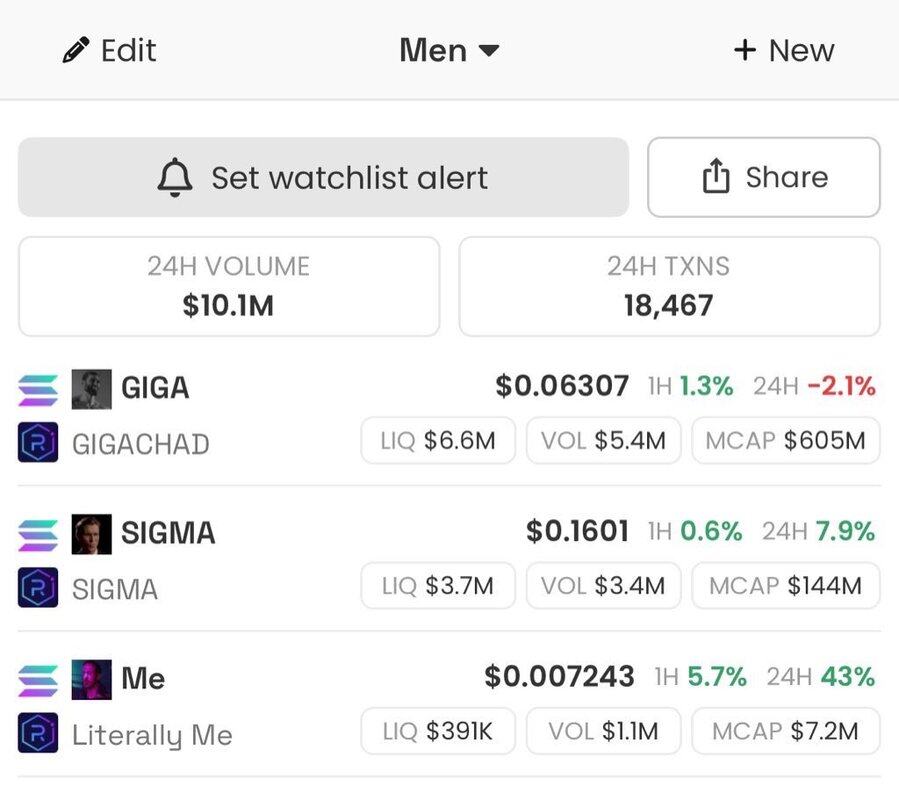Screen dimensions: 899x800
Task: Click the Solana chain icon beside SIGMA
Action: pyautogui.click(x=38, y=534)
